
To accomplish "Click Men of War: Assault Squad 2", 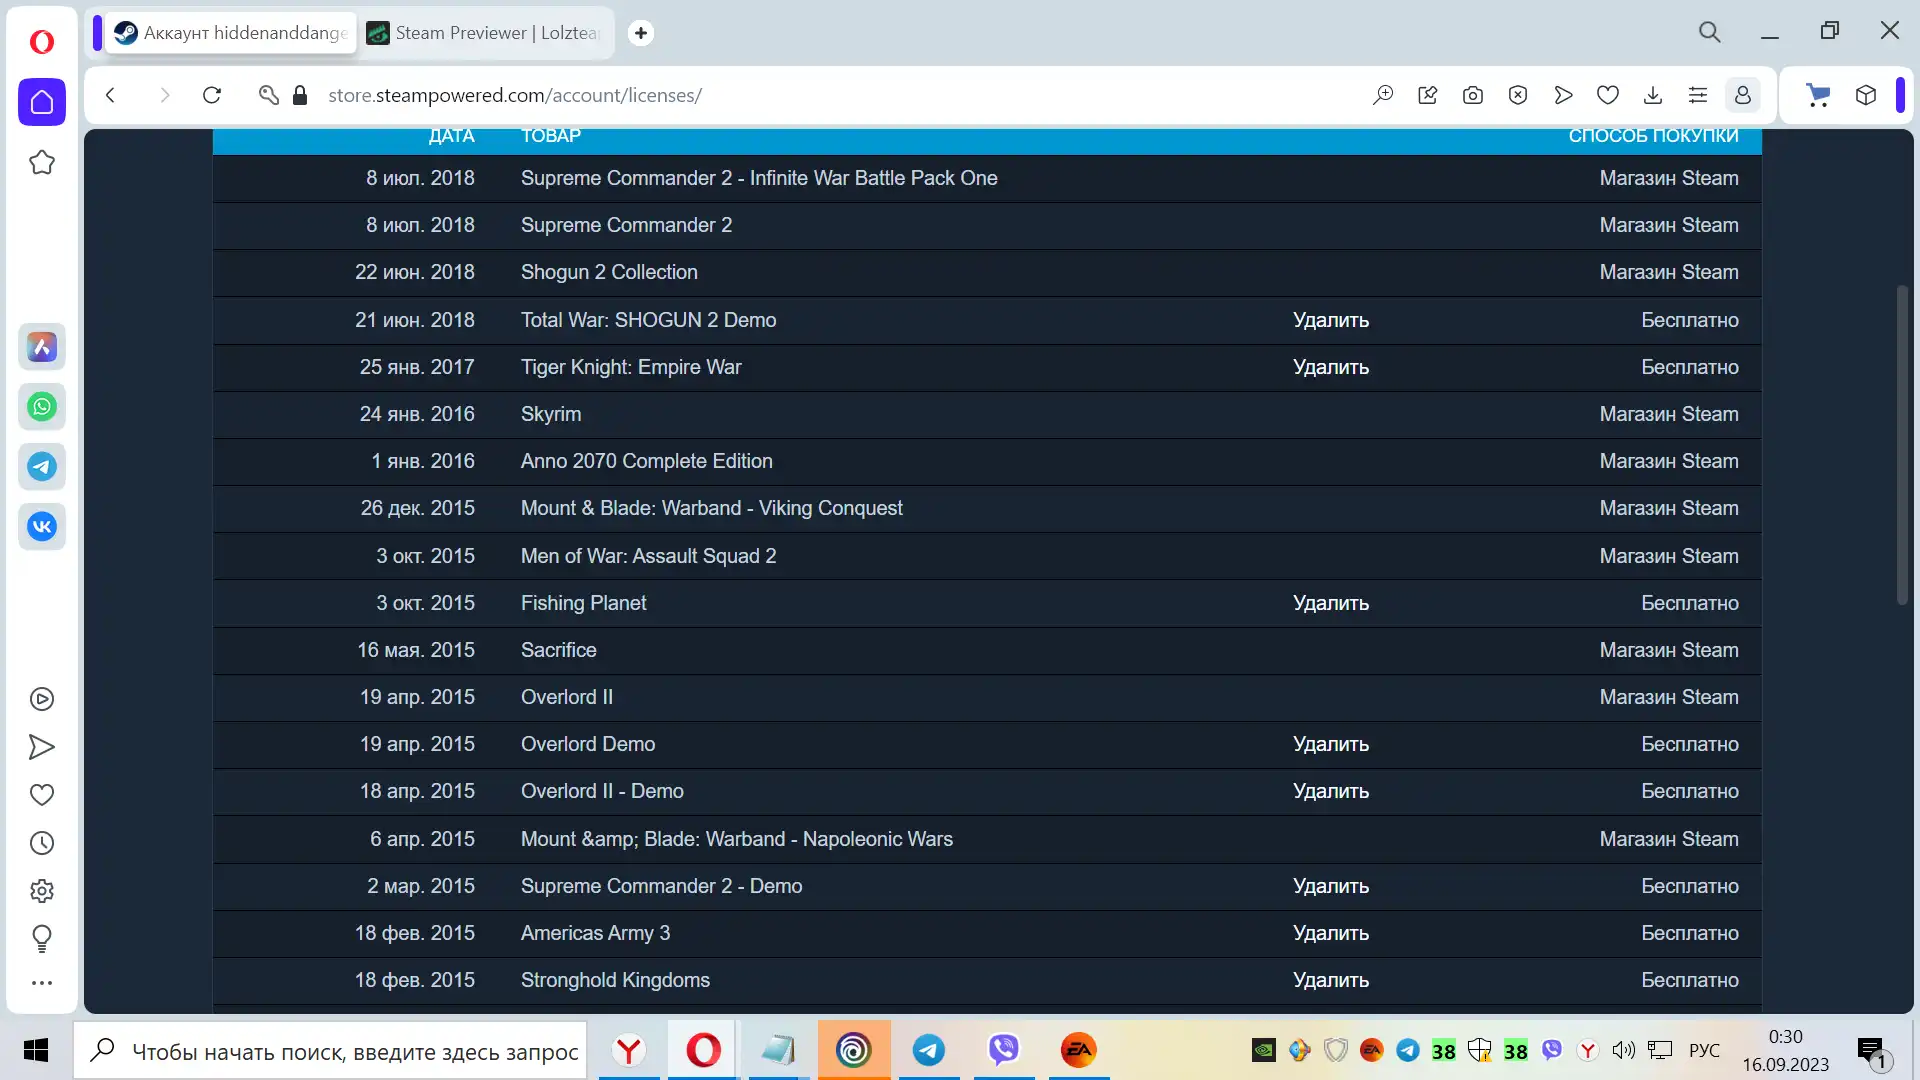I will coord(648,556).
